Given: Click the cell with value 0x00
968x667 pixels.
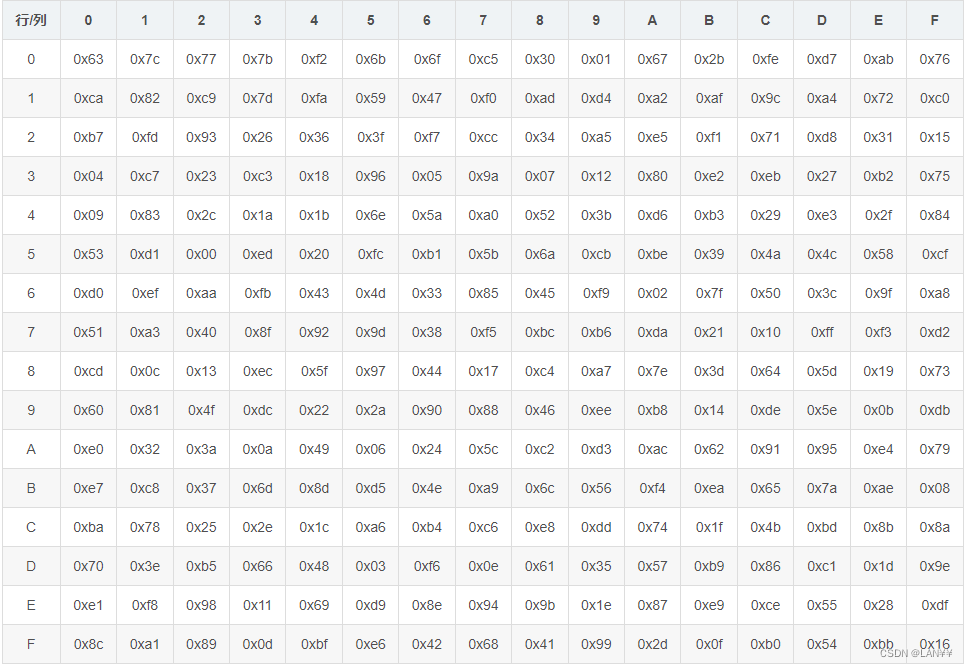Looking at the screenshot, I should coord(201,254).
